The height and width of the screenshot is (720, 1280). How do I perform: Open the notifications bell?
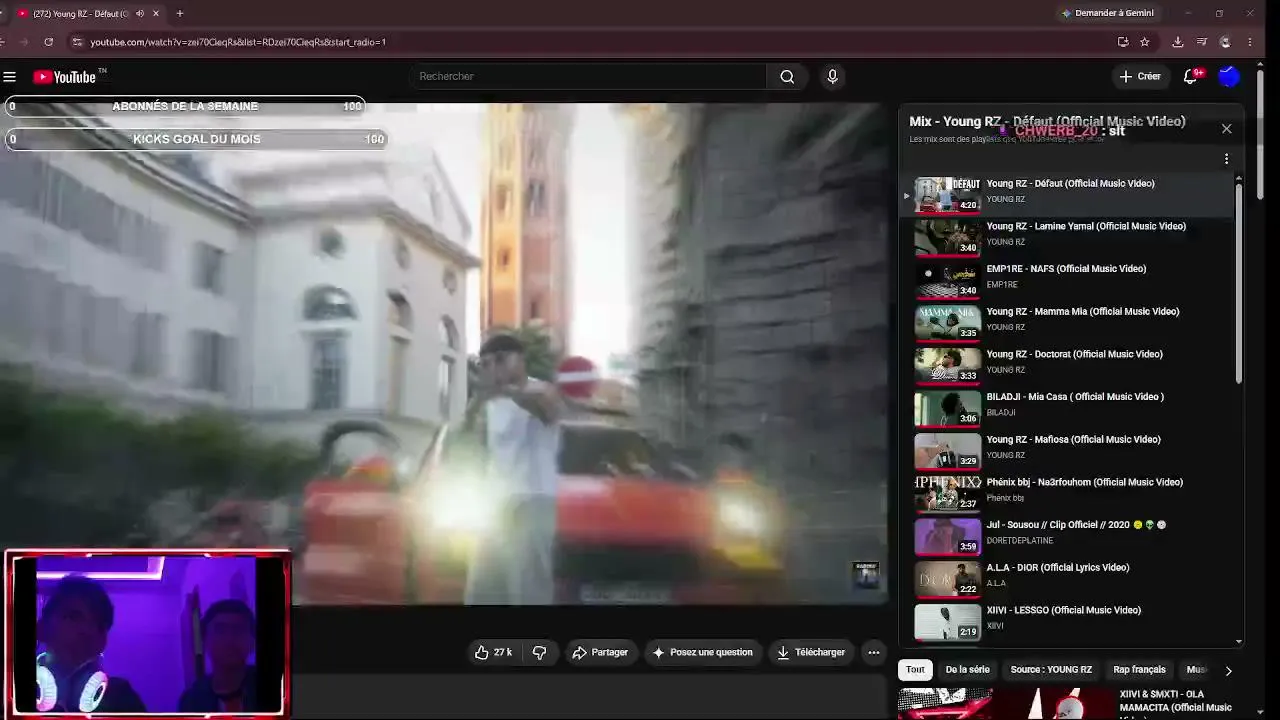[x=1190, y=77]
